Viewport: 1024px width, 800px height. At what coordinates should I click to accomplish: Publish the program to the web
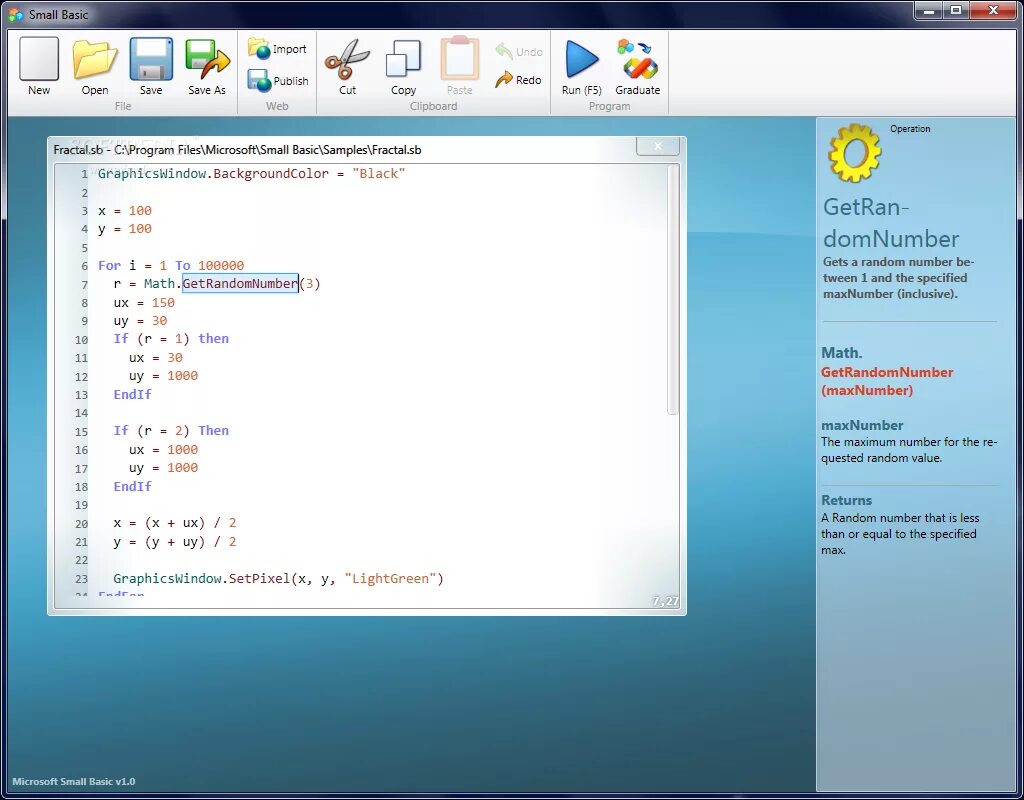[278, 80]
